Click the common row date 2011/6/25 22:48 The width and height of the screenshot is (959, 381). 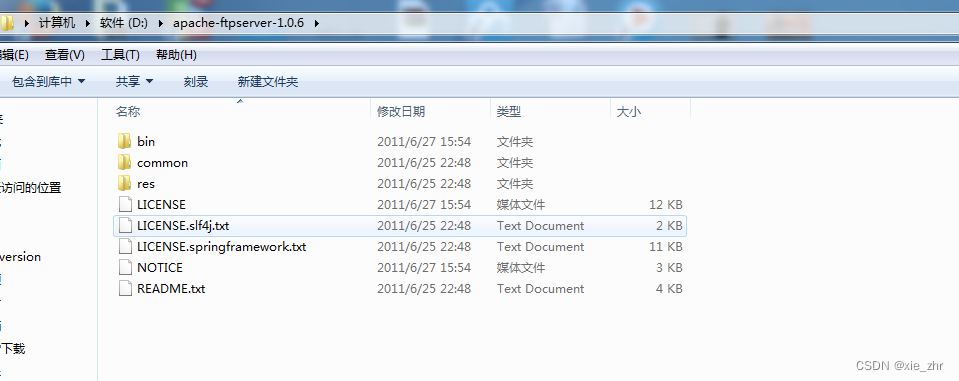[424, 163]
